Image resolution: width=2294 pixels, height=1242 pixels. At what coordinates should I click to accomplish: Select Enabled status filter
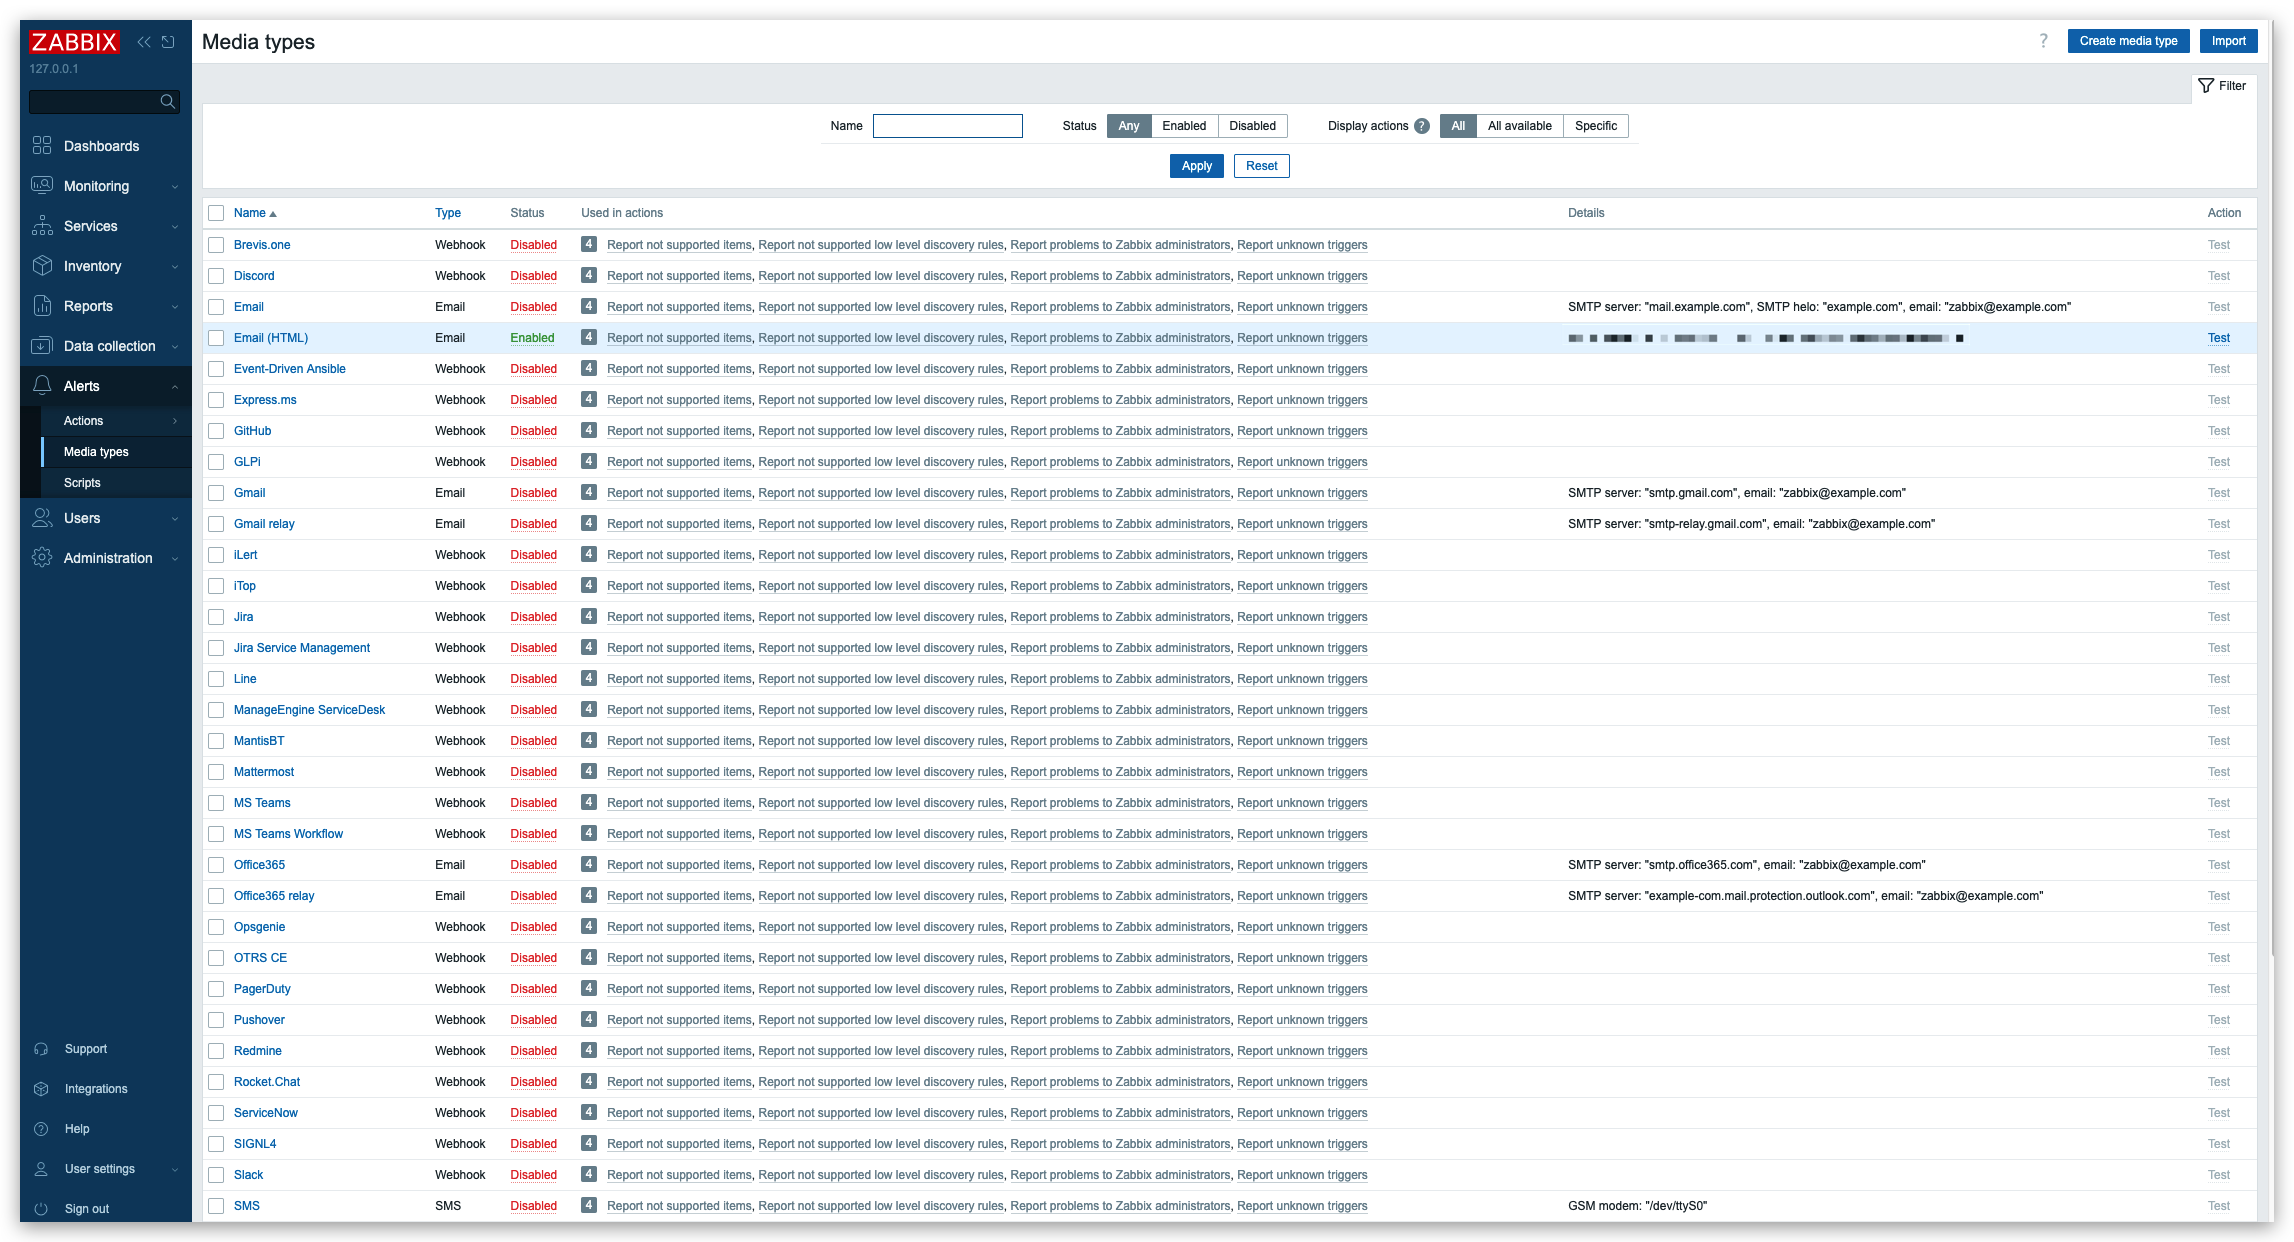click(1184, 126)
